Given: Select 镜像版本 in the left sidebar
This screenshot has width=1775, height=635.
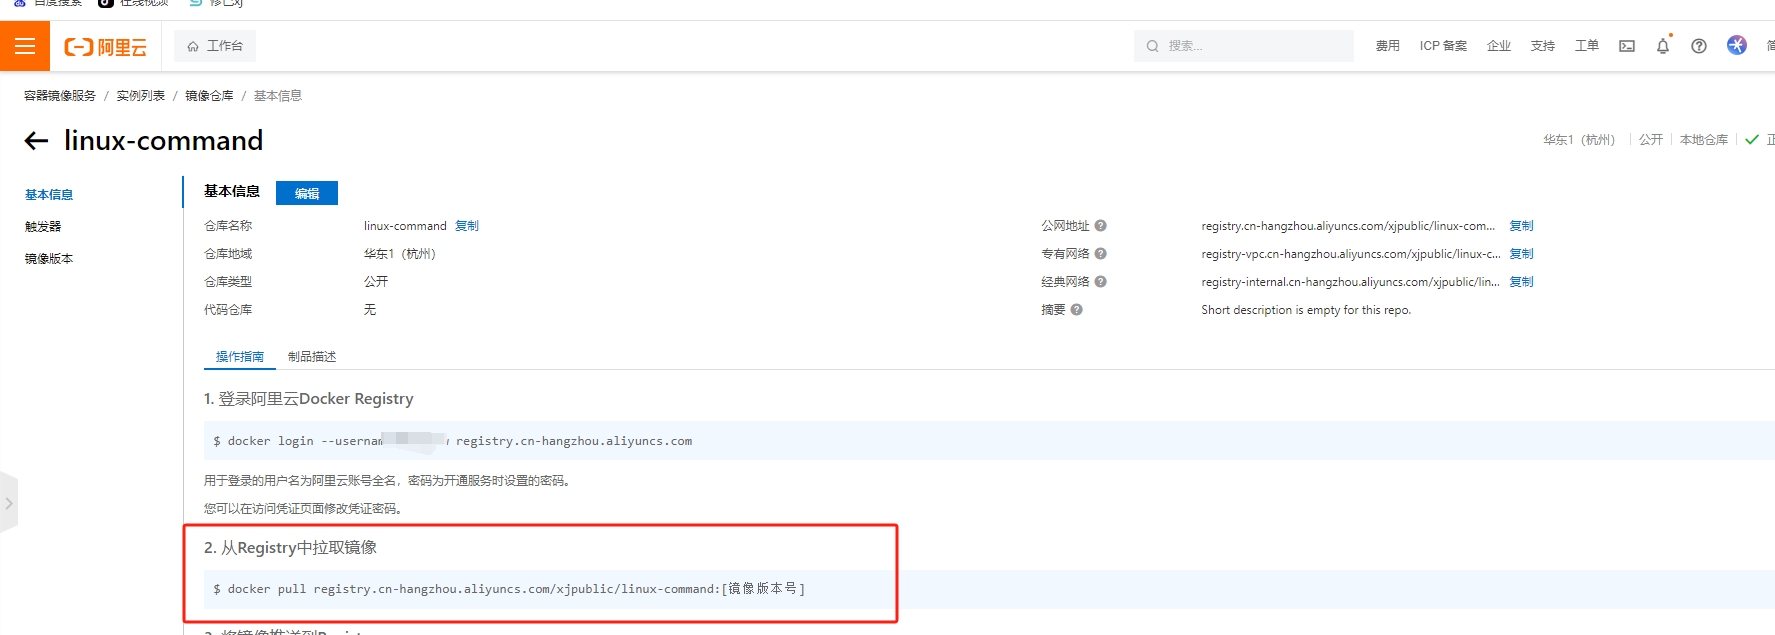Looking at the screenshot, I should (49, 259).
